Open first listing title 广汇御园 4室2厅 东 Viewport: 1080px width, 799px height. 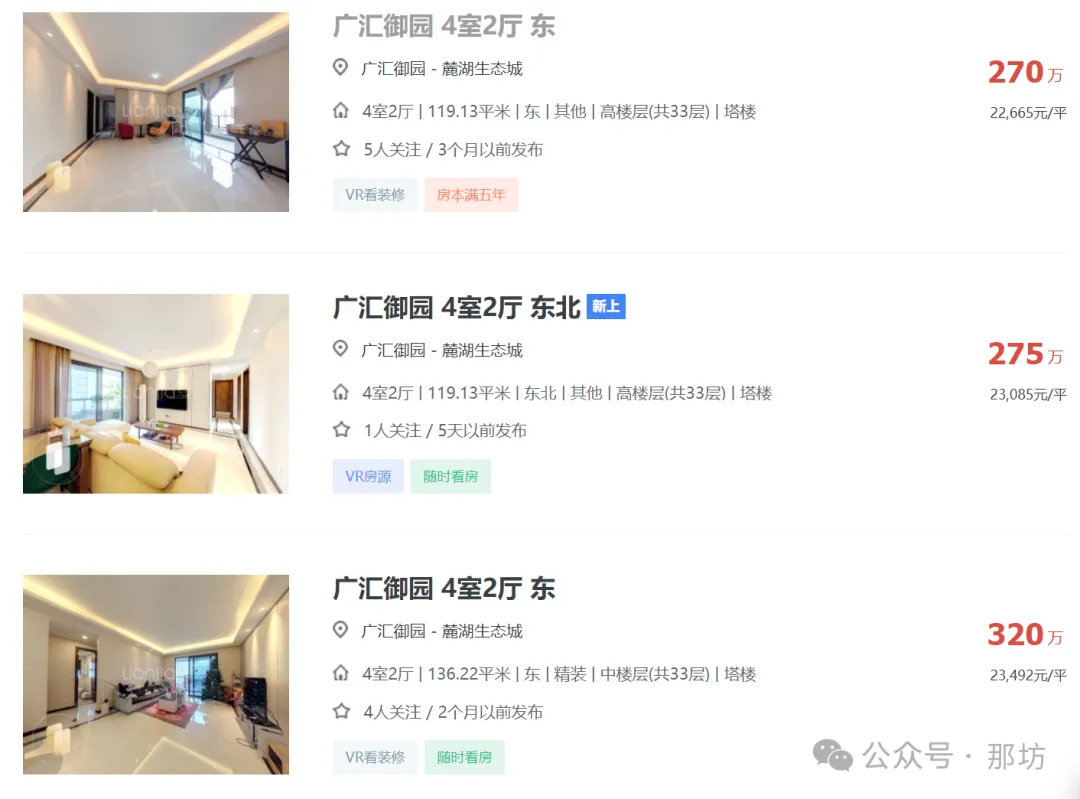coord(444,26)
